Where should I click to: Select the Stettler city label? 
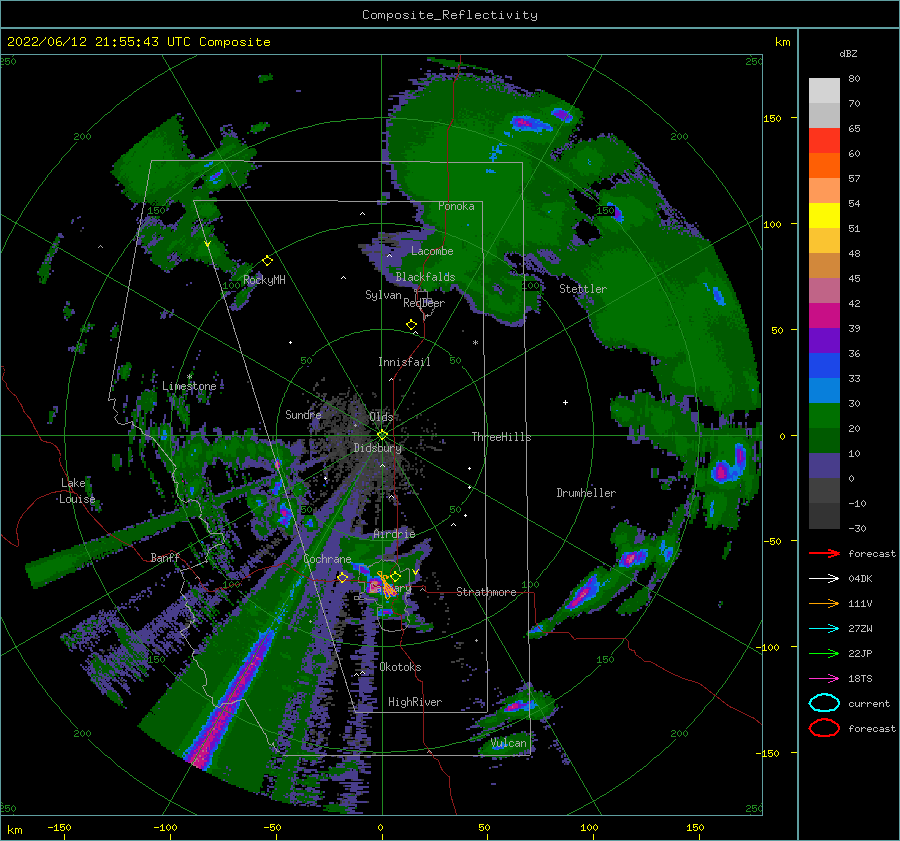click(583, 289)
